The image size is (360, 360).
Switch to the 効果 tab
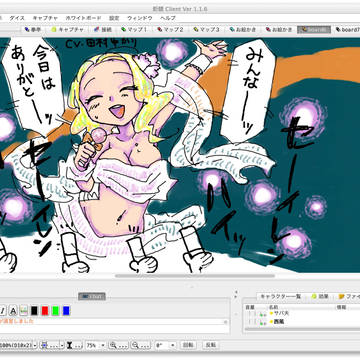click(320, 296)
